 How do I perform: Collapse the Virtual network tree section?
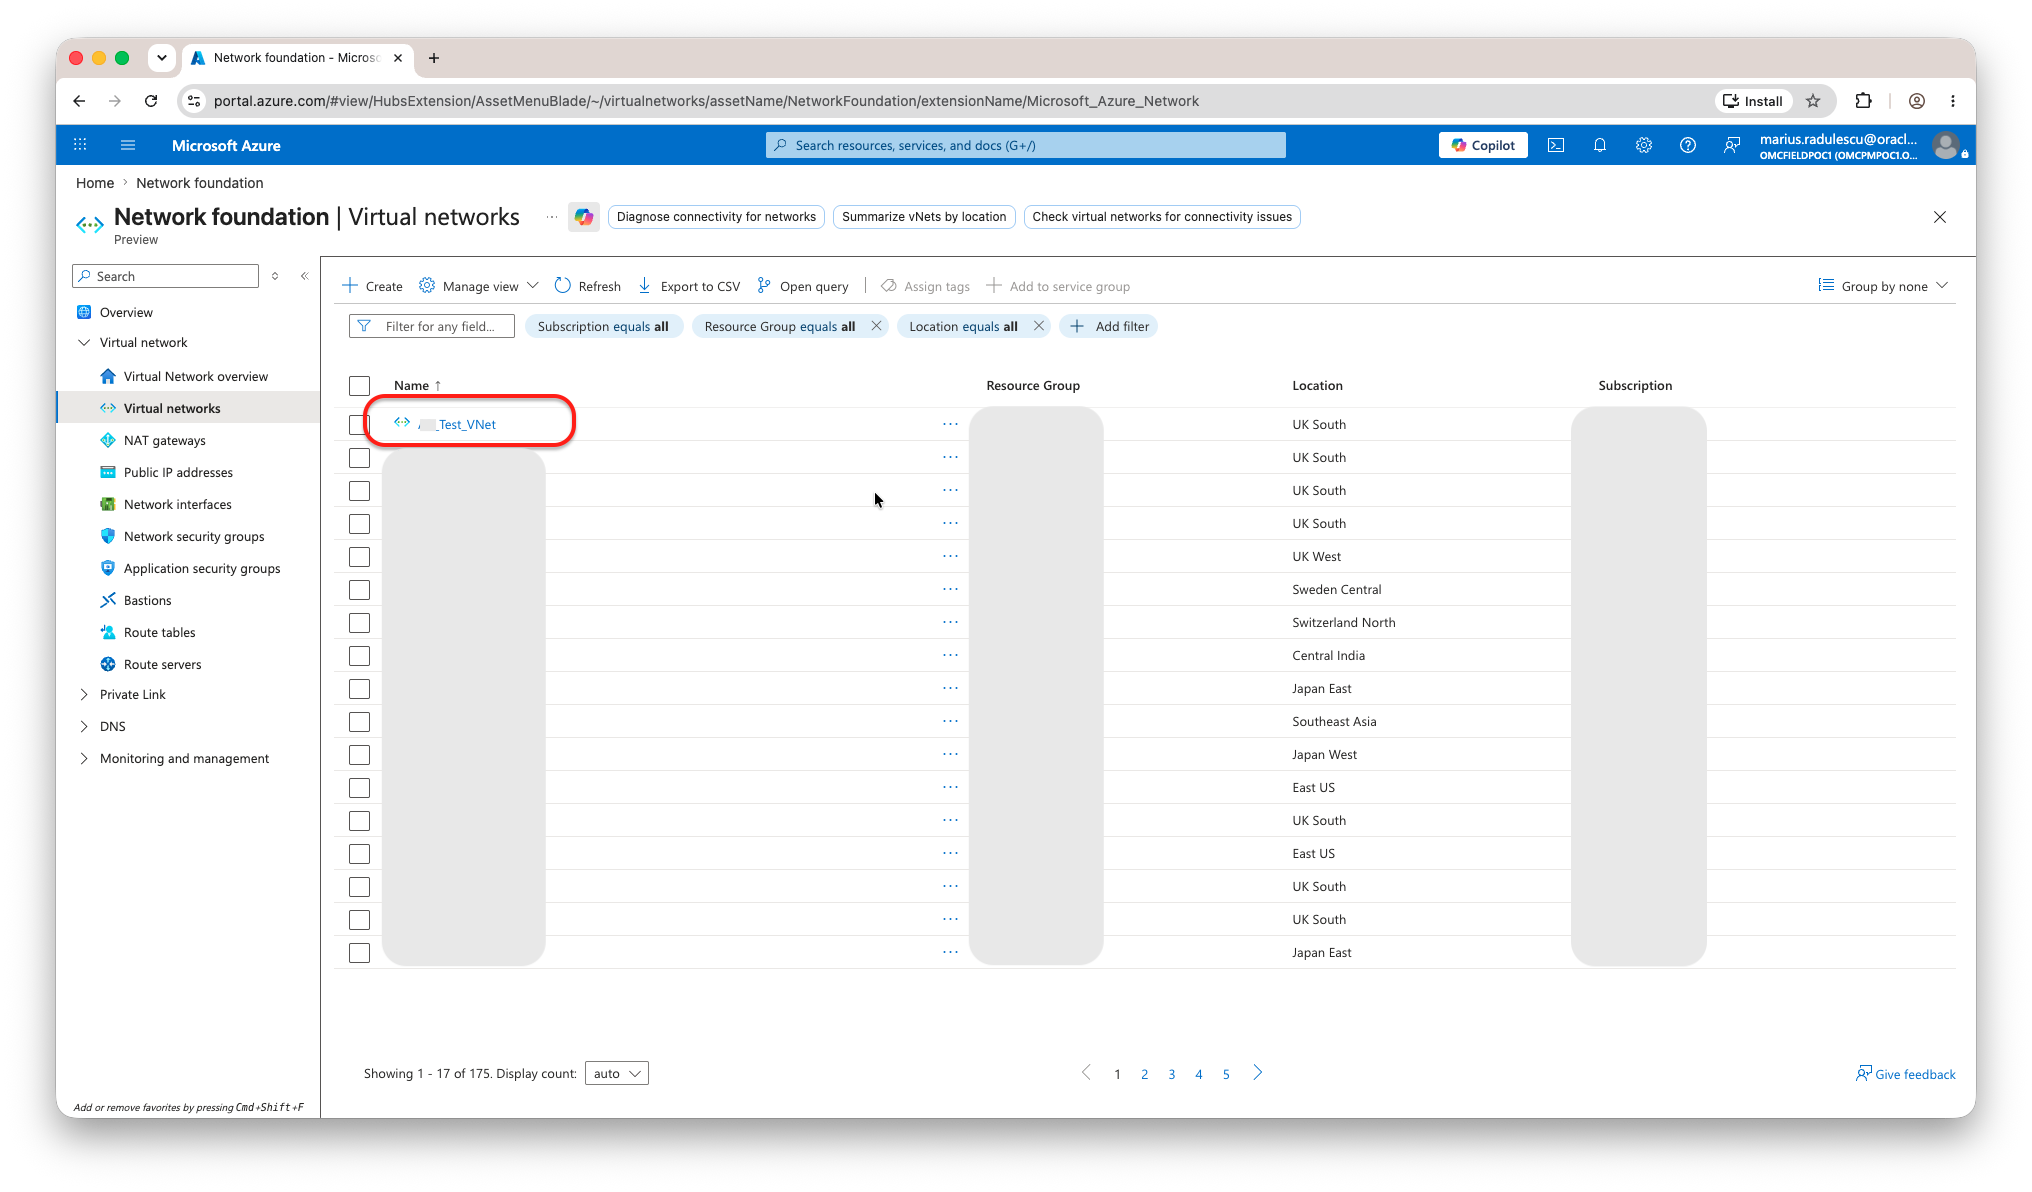pos(84,342)
